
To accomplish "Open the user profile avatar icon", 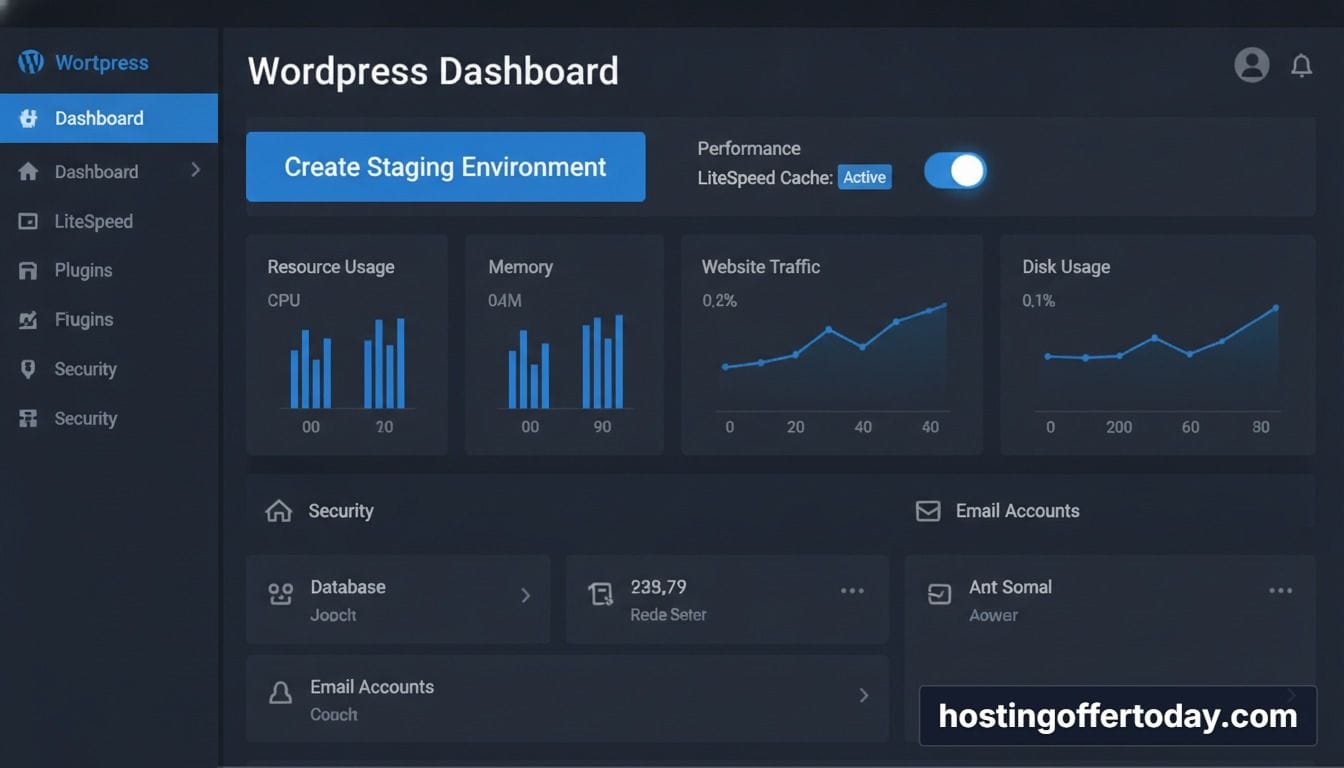I will coord(1252,65).
